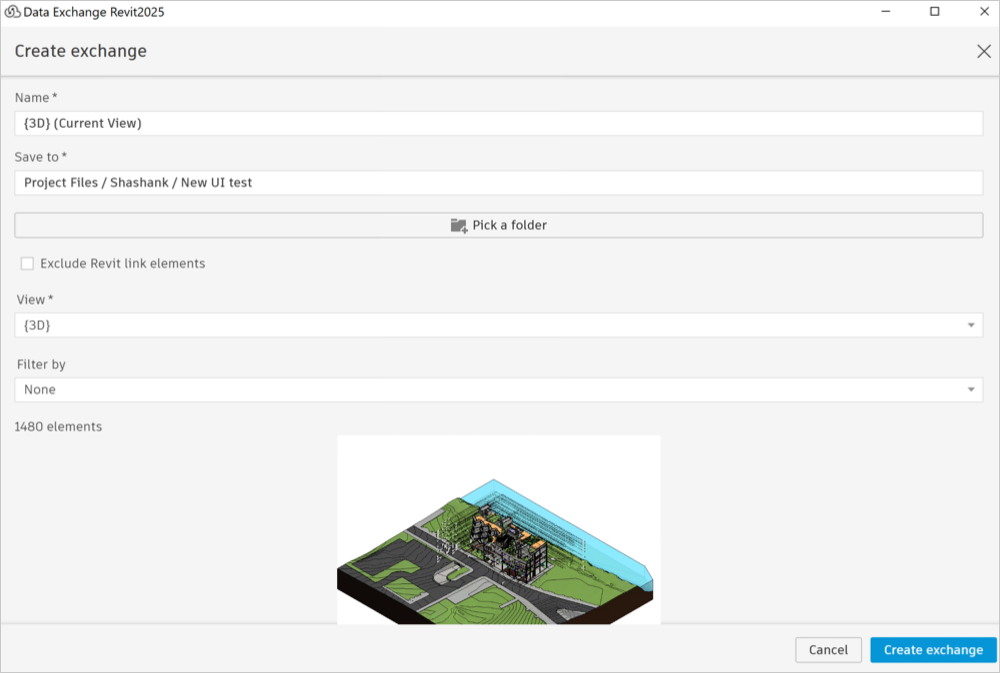Click the 3D model preview thumbnail

[499, 530]
